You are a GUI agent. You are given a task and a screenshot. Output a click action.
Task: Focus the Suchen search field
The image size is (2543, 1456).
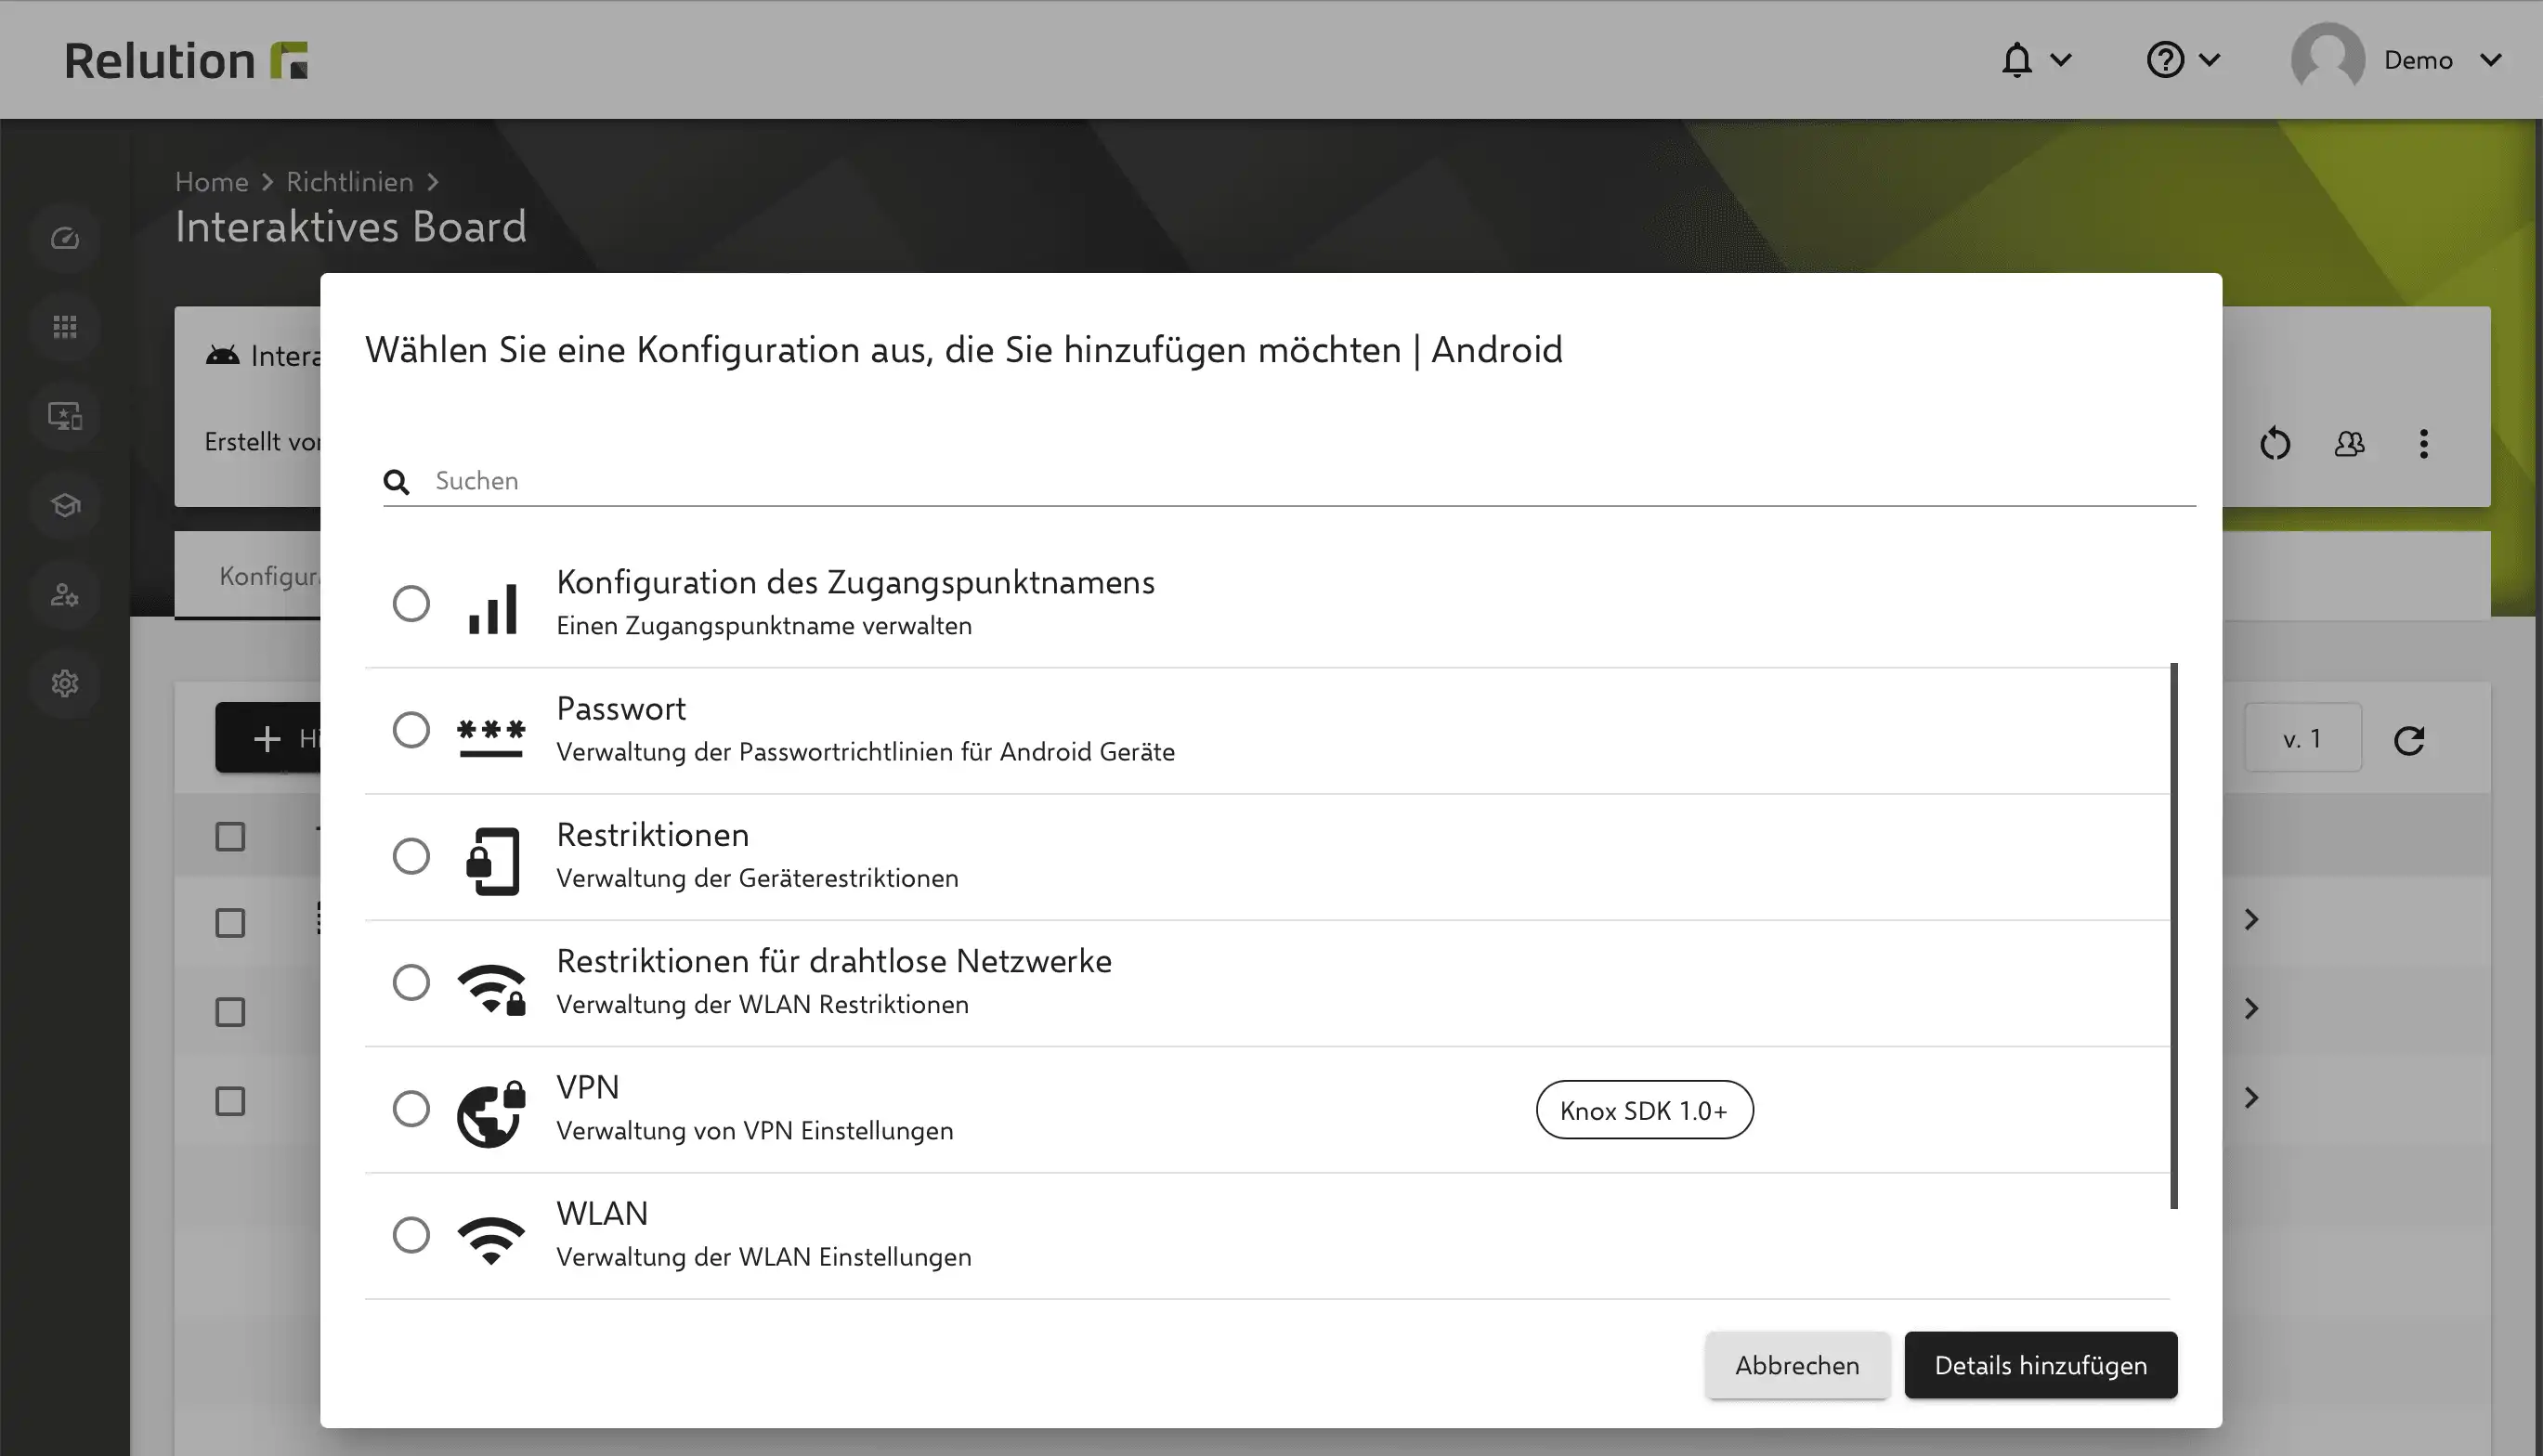click(x=1290, y=481)
